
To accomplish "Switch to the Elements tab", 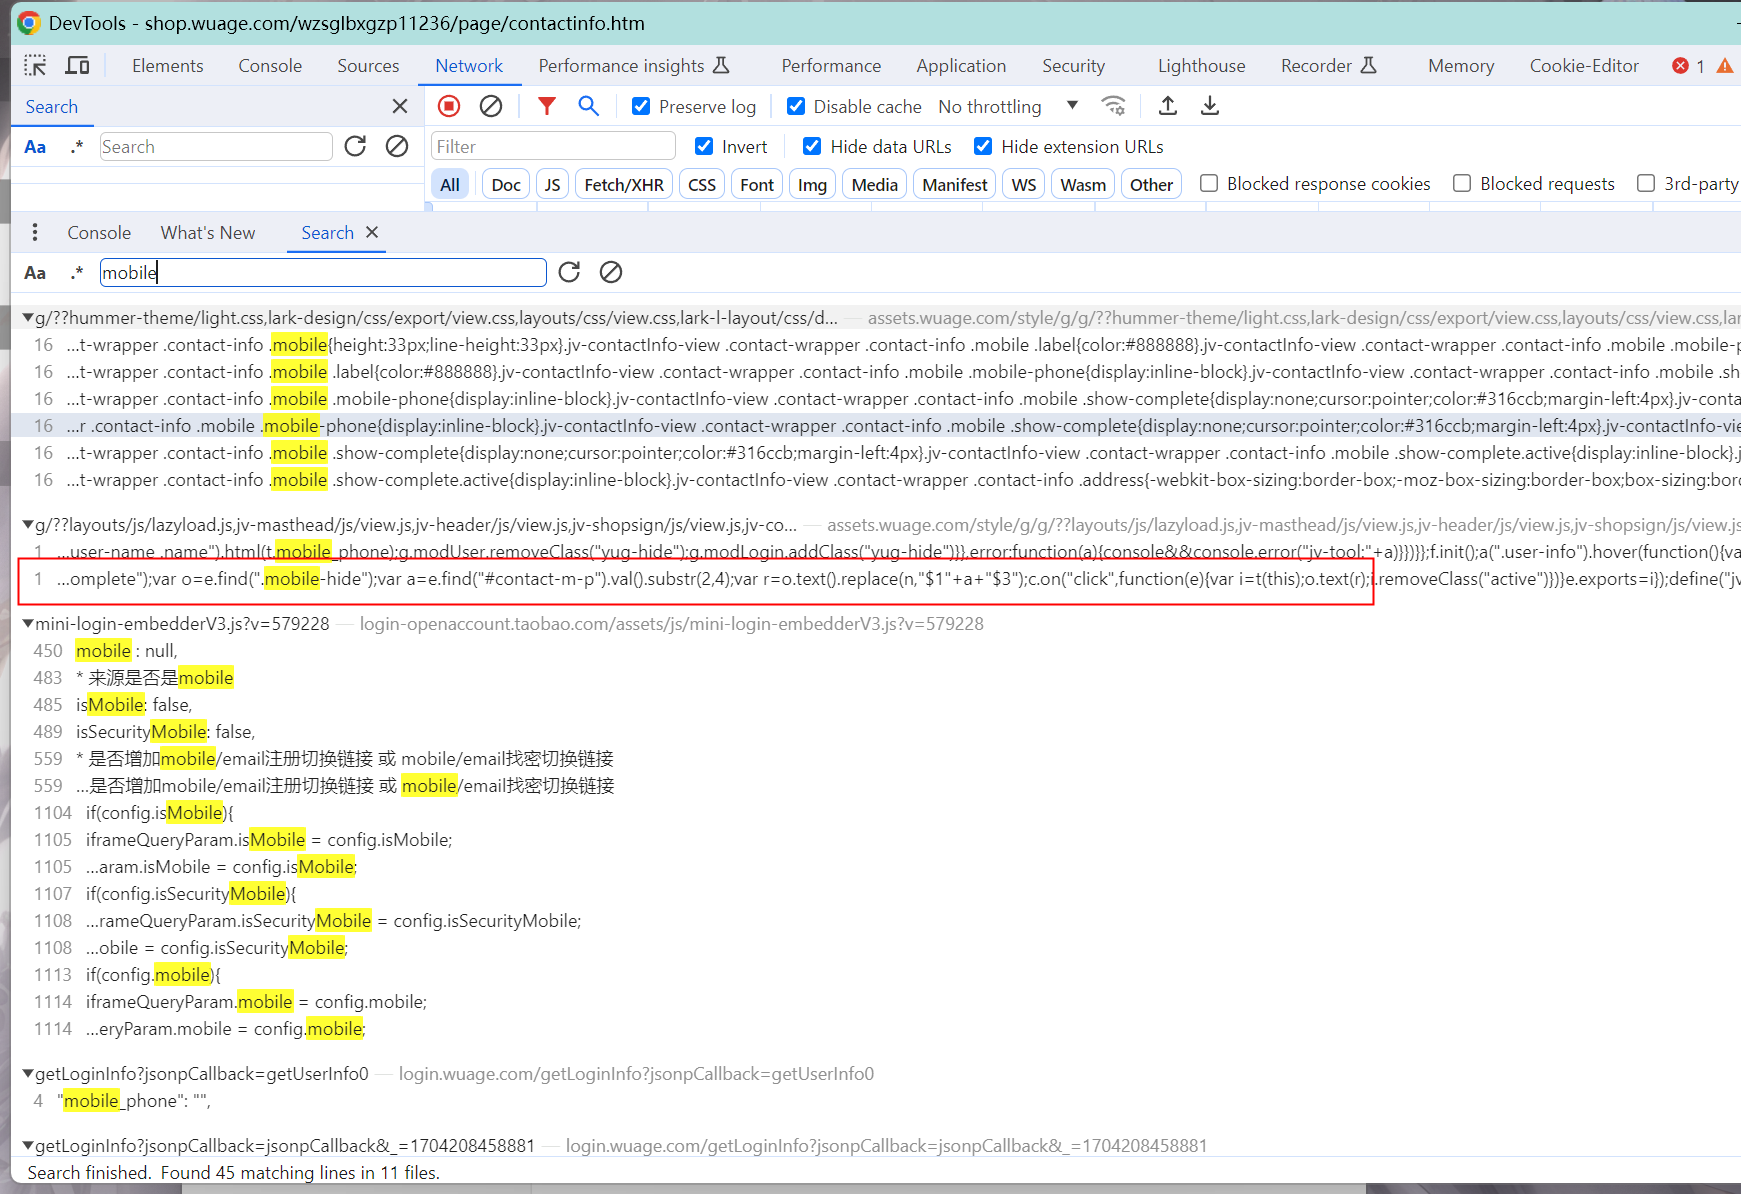I will [168, 66].
